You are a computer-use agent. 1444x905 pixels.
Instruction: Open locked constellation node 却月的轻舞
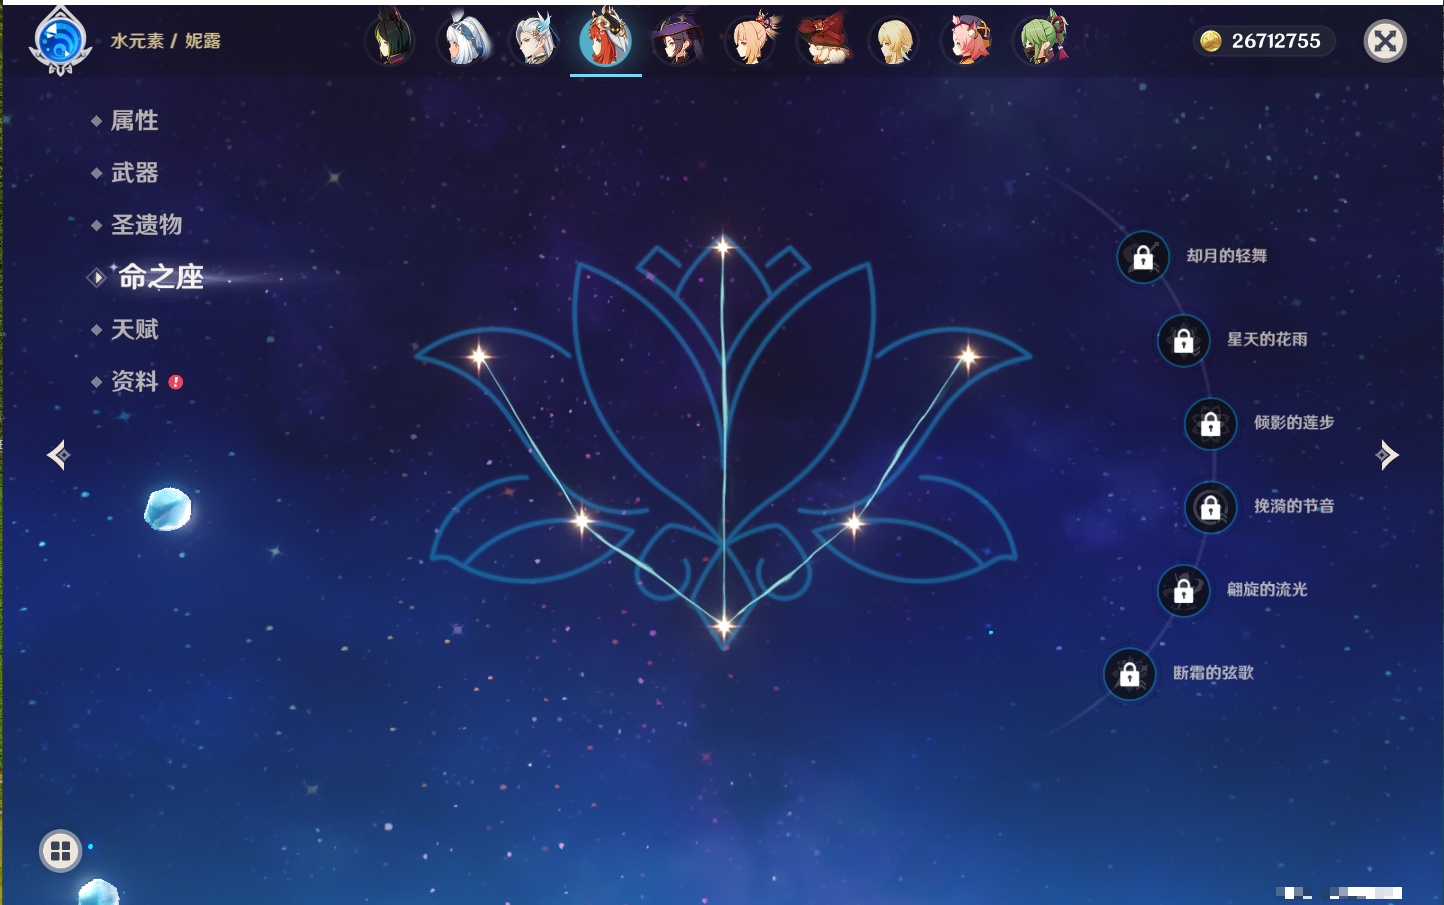point(1143,257)
